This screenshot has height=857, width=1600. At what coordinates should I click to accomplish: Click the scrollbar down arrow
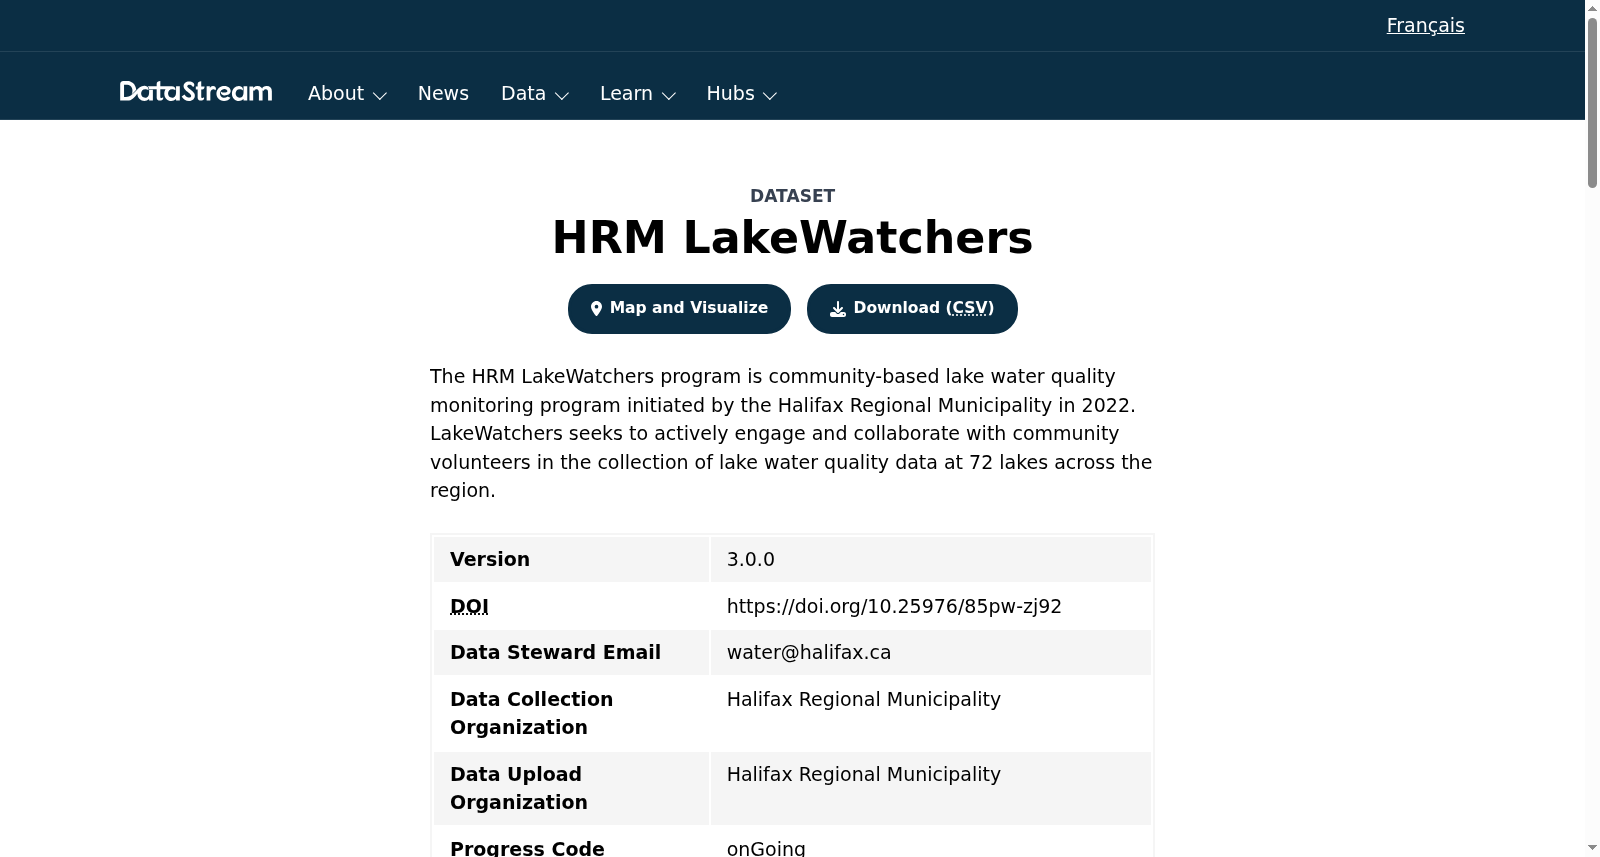pos(1592,849)
